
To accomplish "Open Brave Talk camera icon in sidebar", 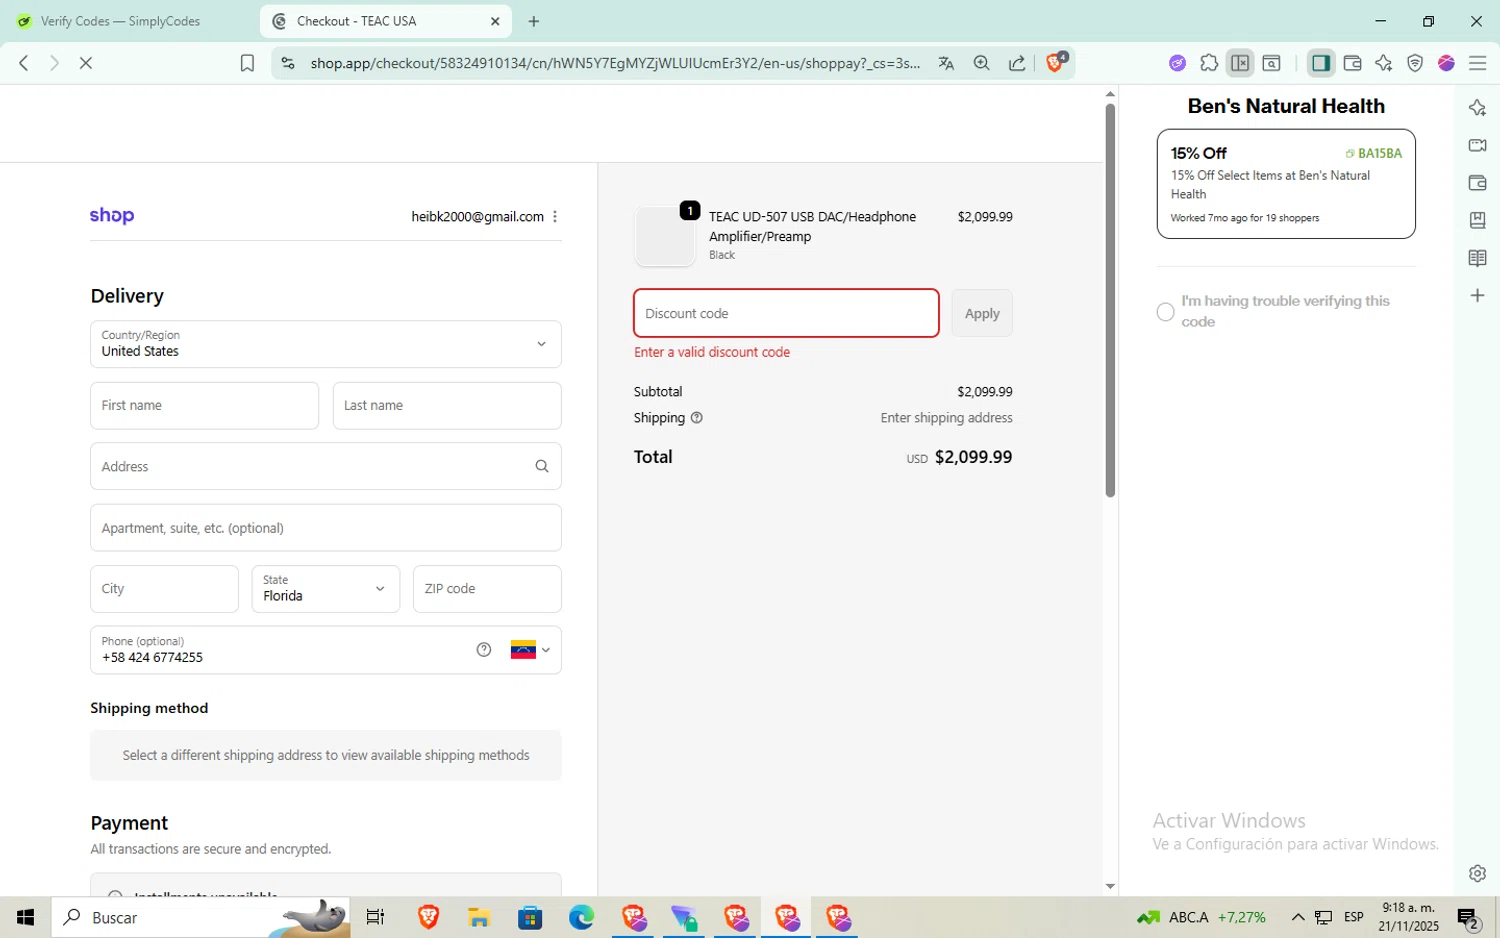I will click(1477, 145).
